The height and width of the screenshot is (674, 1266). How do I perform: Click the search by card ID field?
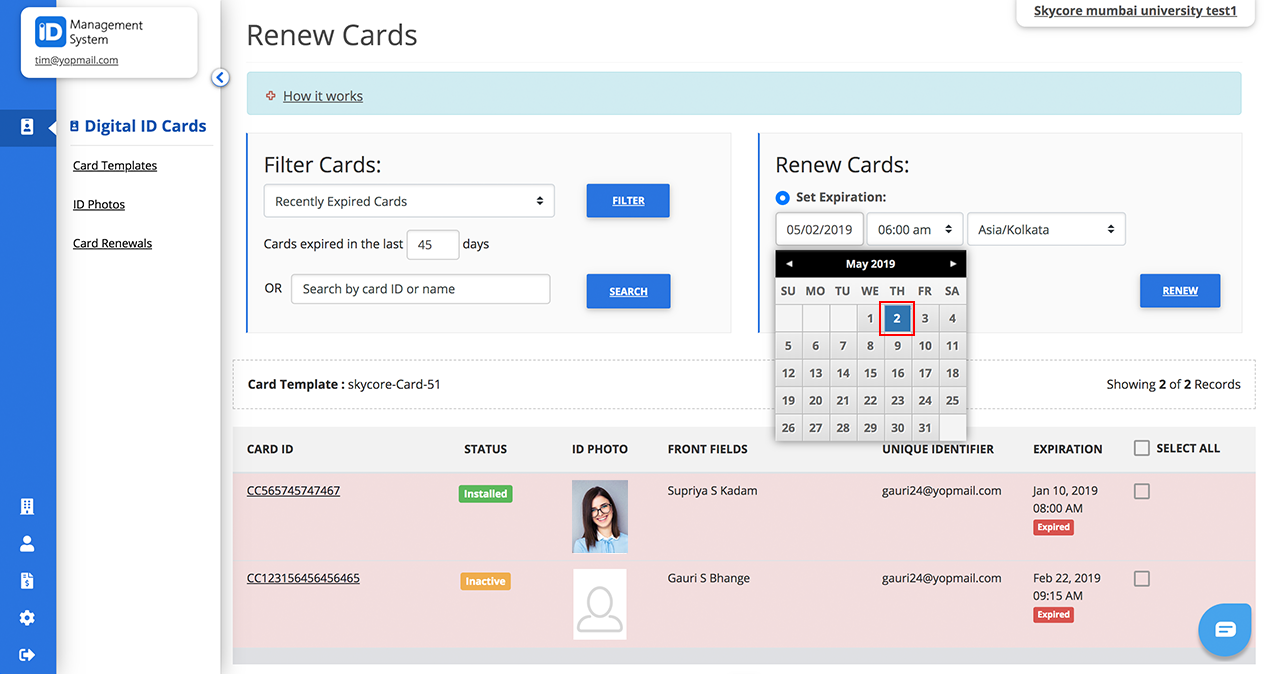pos(421,289)
